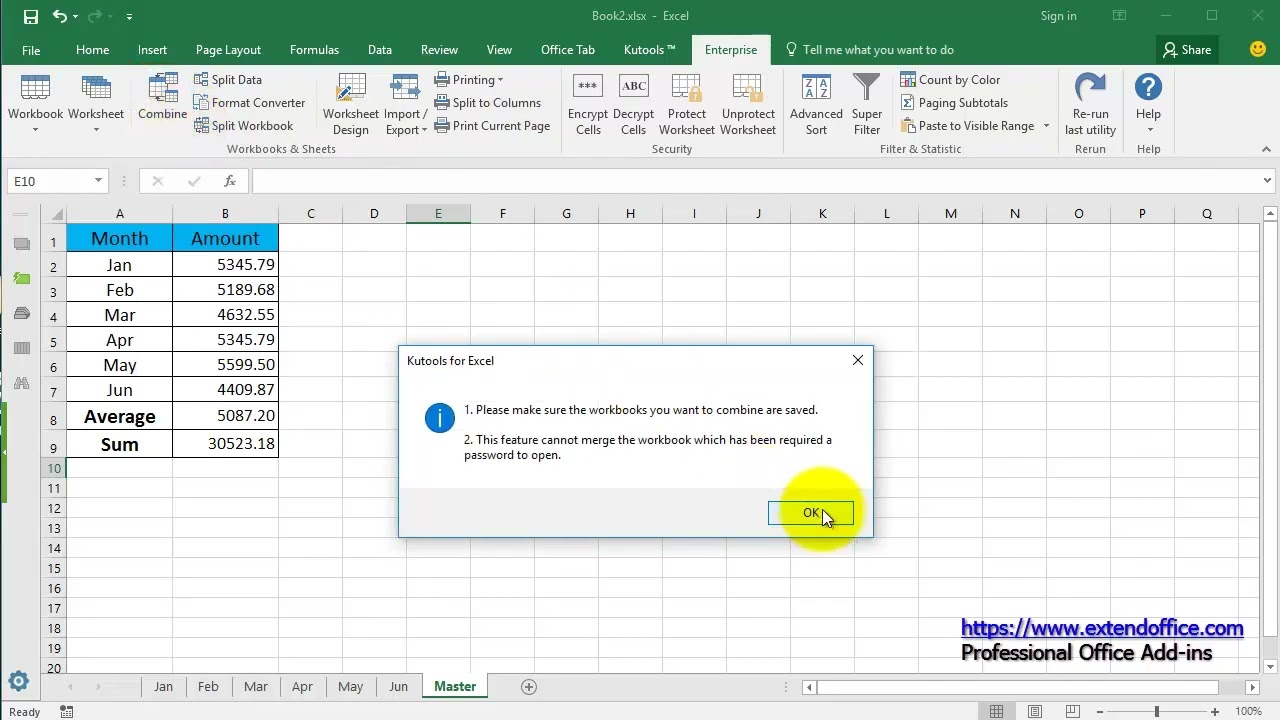Open Unprotect Worksheet utility
The height and width of the screenshot is (720, 1280).
tap(748, 104)
